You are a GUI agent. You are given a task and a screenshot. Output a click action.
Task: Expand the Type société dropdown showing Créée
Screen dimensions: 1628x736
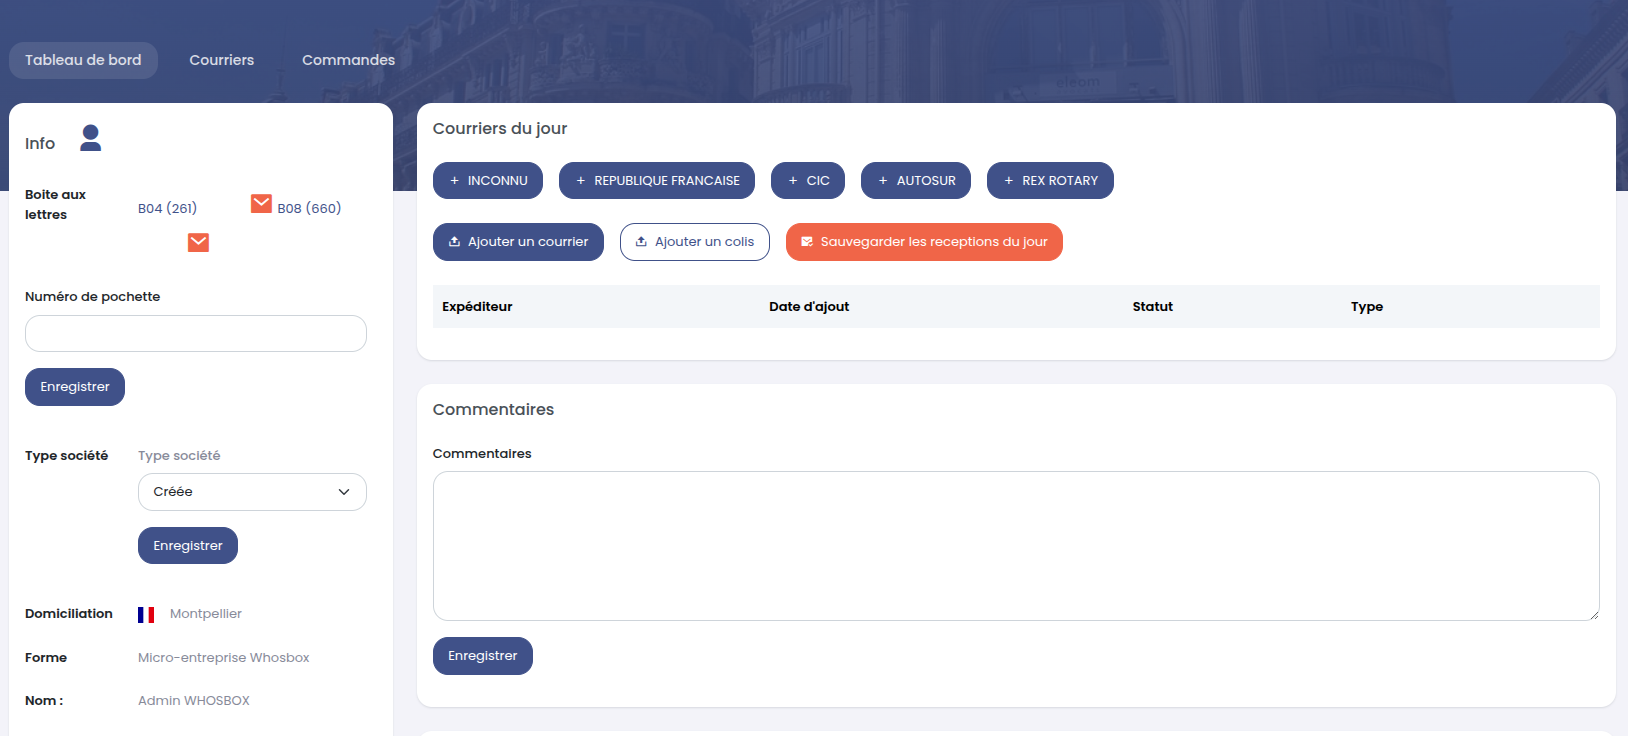click(x=252, y=492)
